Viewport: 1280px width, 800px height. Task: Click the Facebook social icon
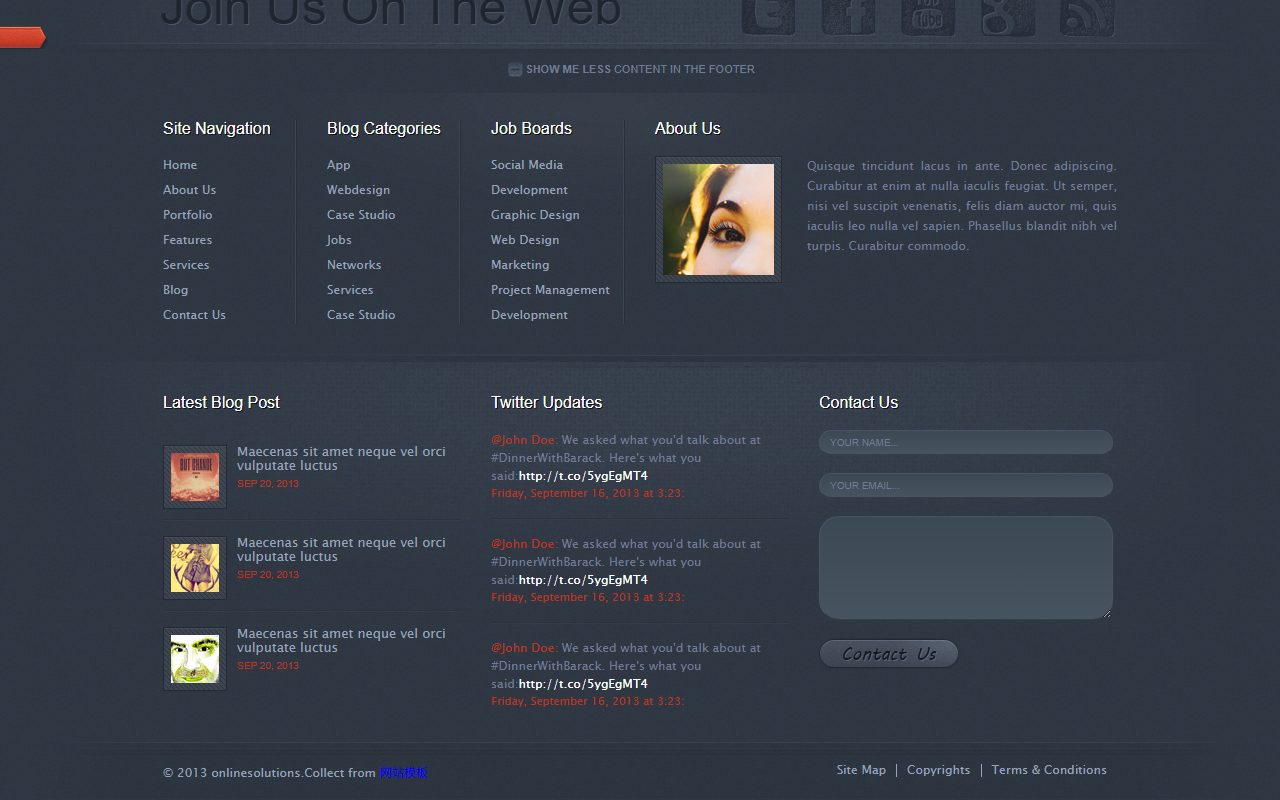848,17
